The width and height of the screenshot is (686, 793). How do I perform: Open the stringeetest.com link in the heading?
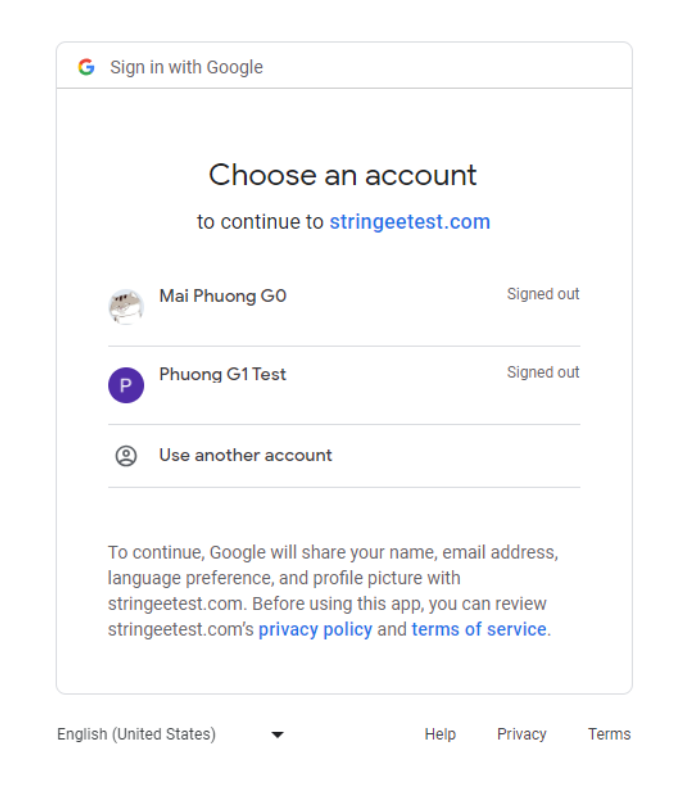pyautogui.click(x=410, y=222)
